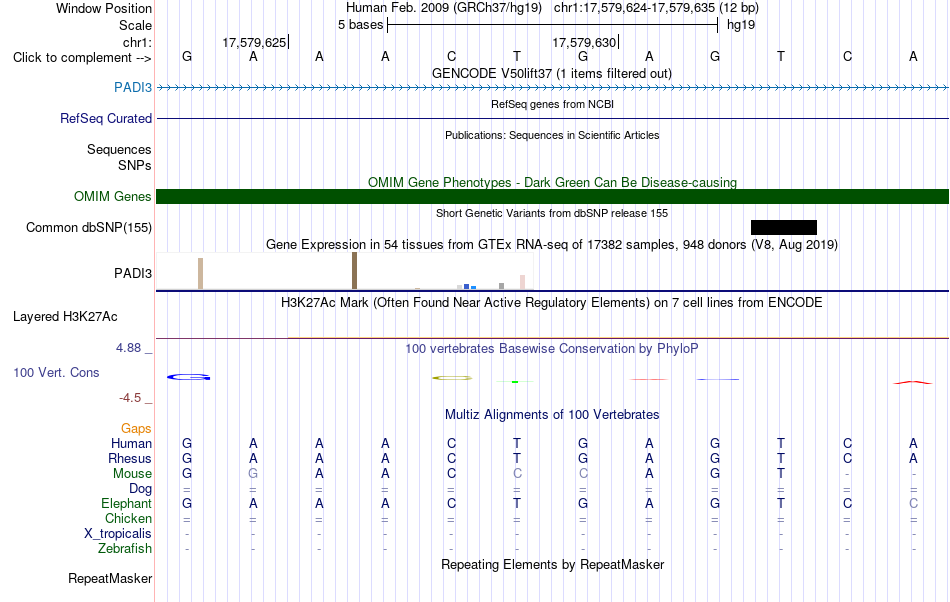Click the H3K27Ac Mark track title
950x602 pixels.
[551, 302]
